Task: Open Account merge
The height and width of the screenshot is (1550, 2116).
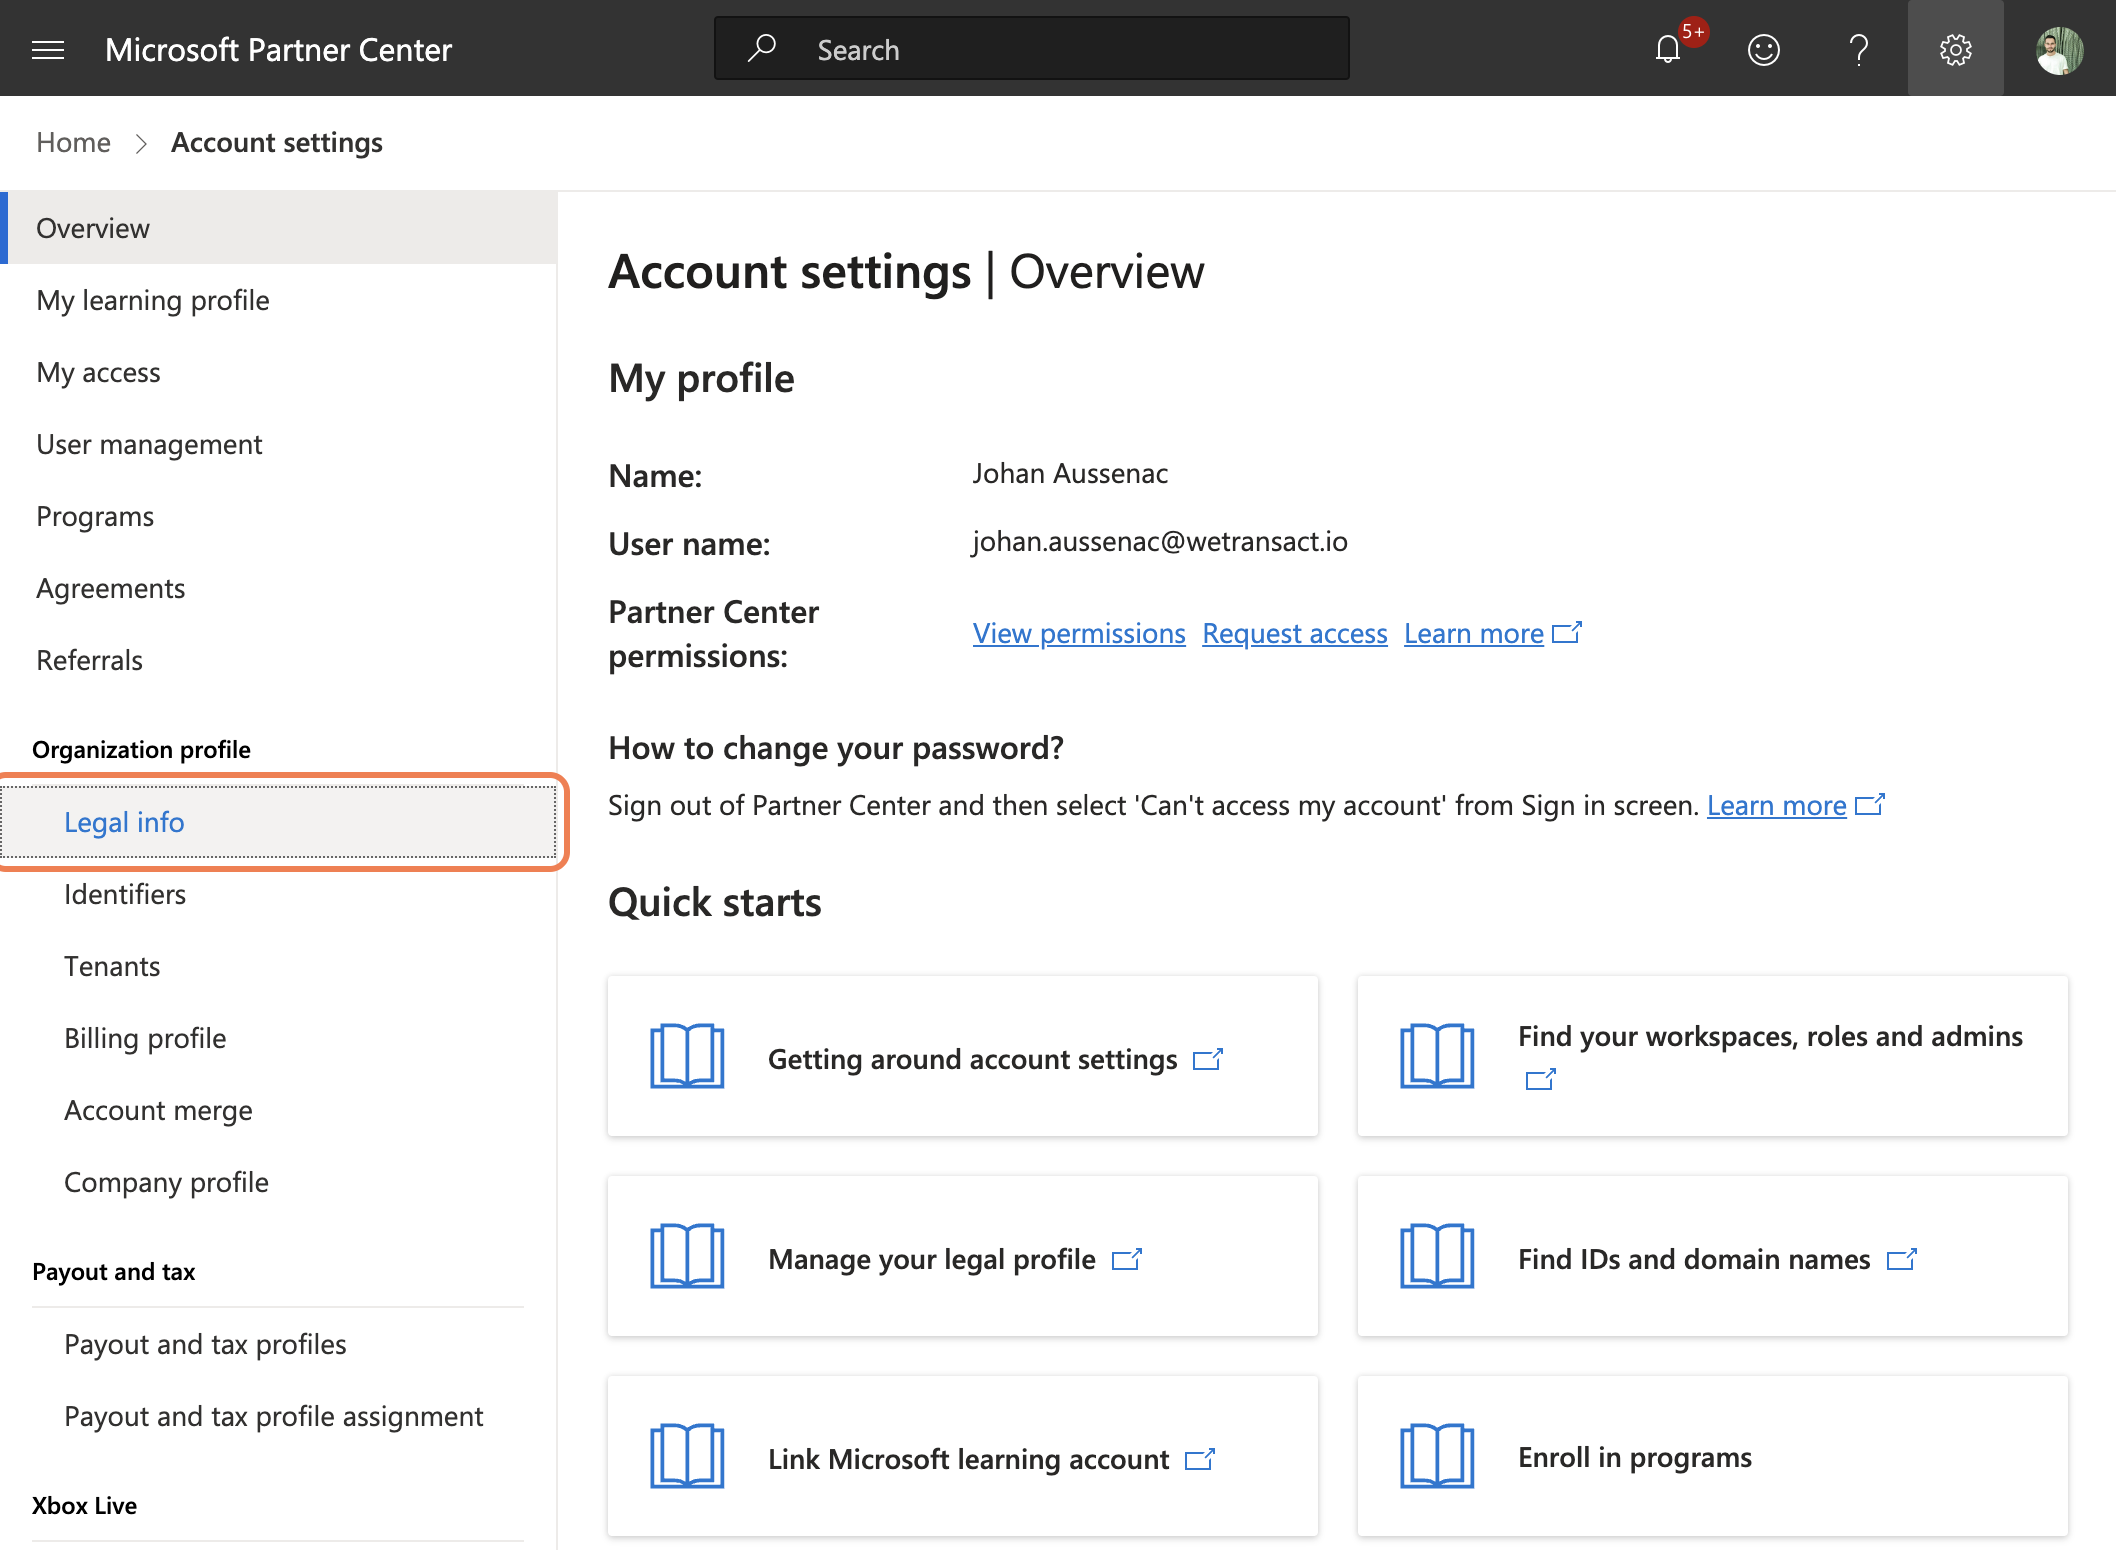Action: [280, 1110]
